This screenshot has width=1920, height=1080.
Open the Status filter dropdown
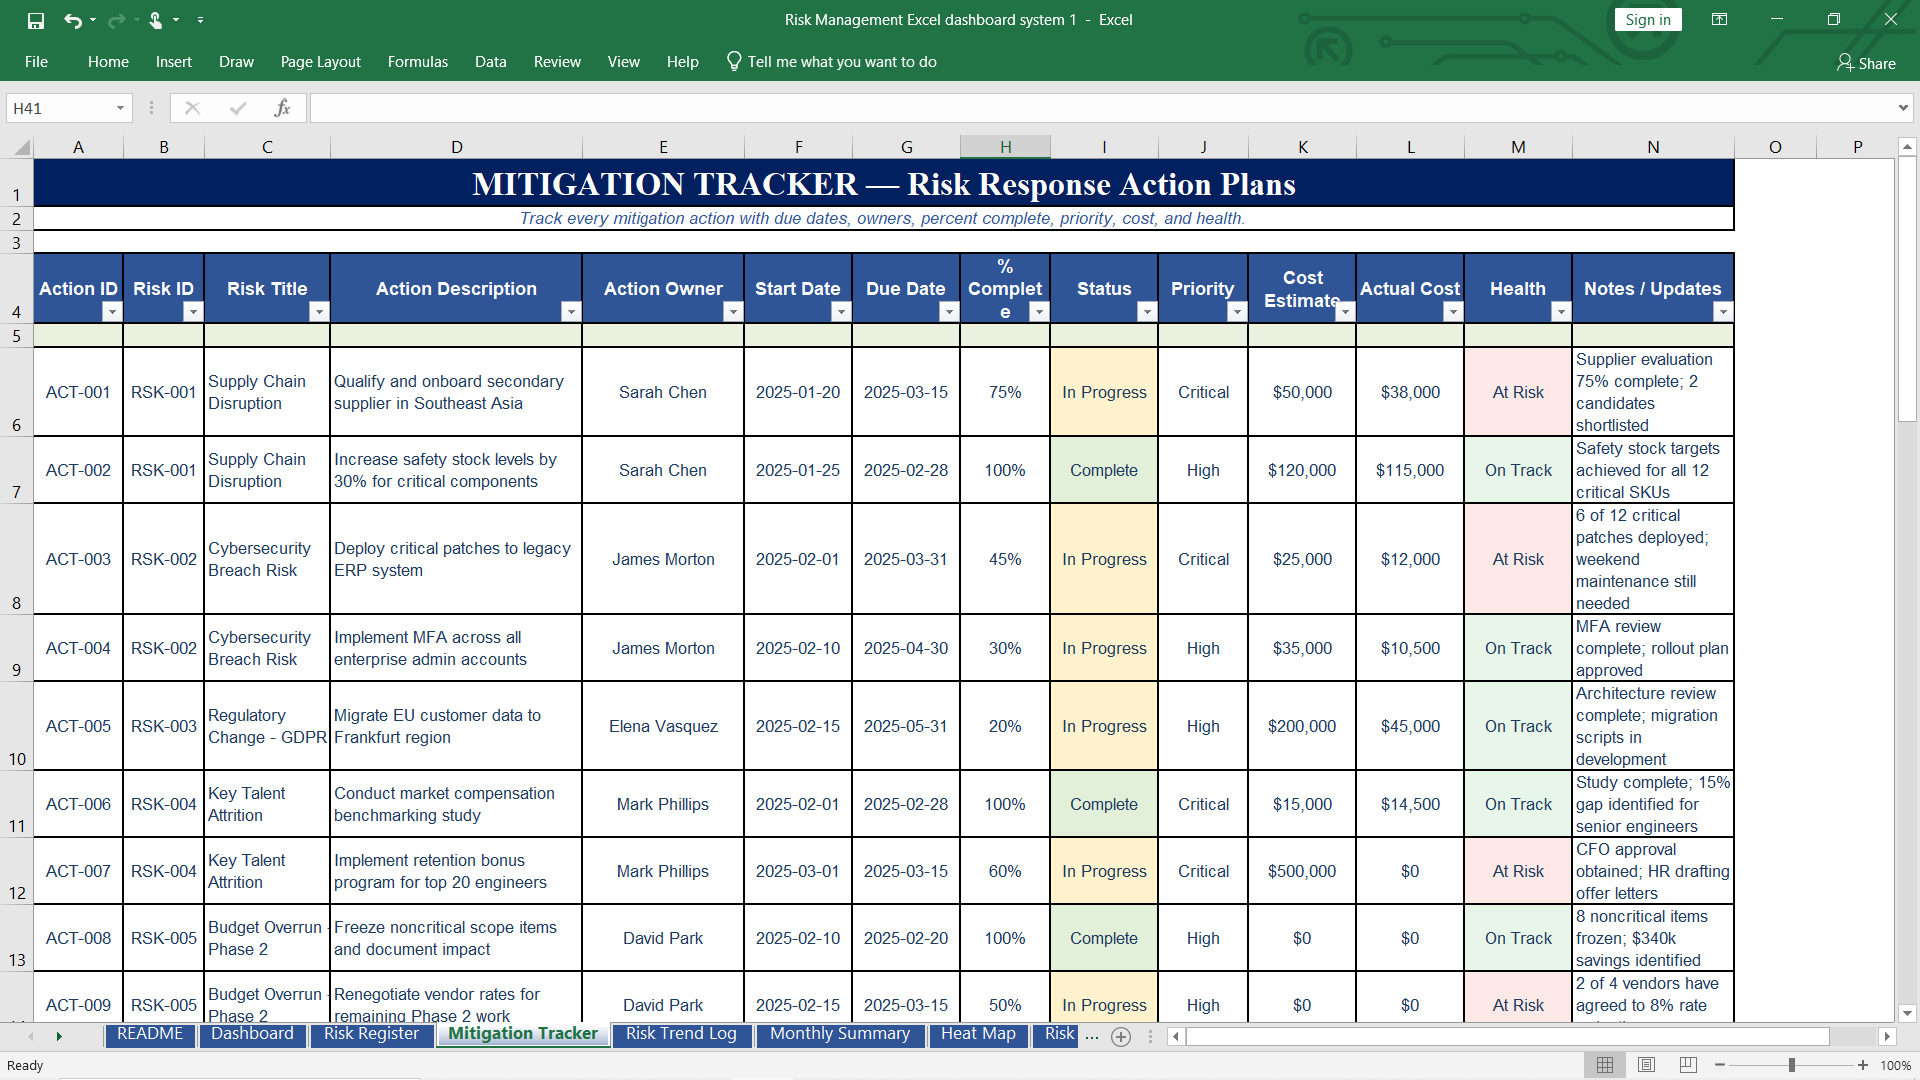[1147, 312]
